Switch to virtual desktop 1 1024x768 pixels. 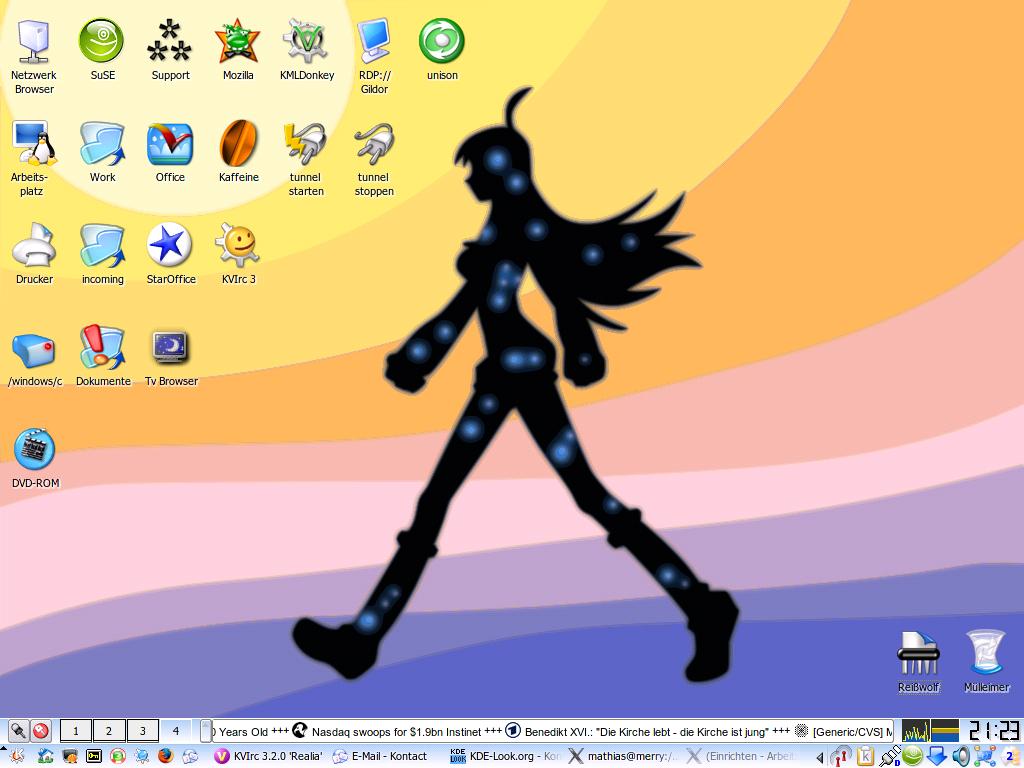click(x=76, y=731)
